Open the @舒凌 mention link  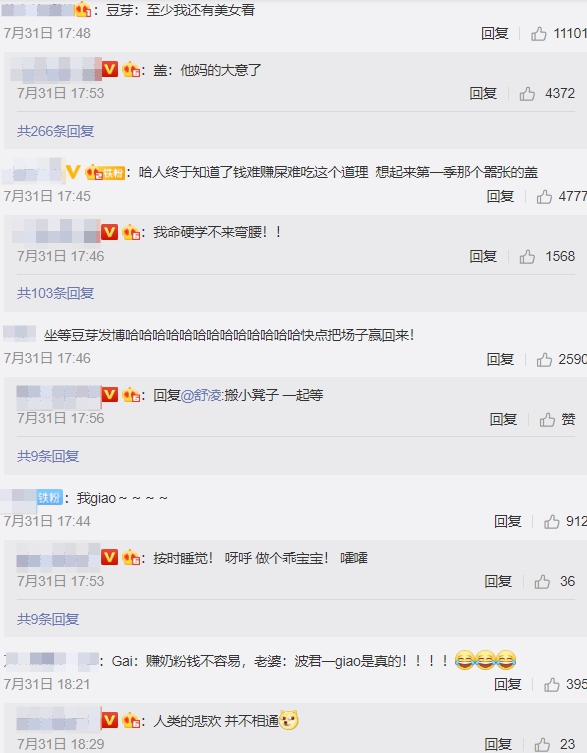(x=201, y=395)
